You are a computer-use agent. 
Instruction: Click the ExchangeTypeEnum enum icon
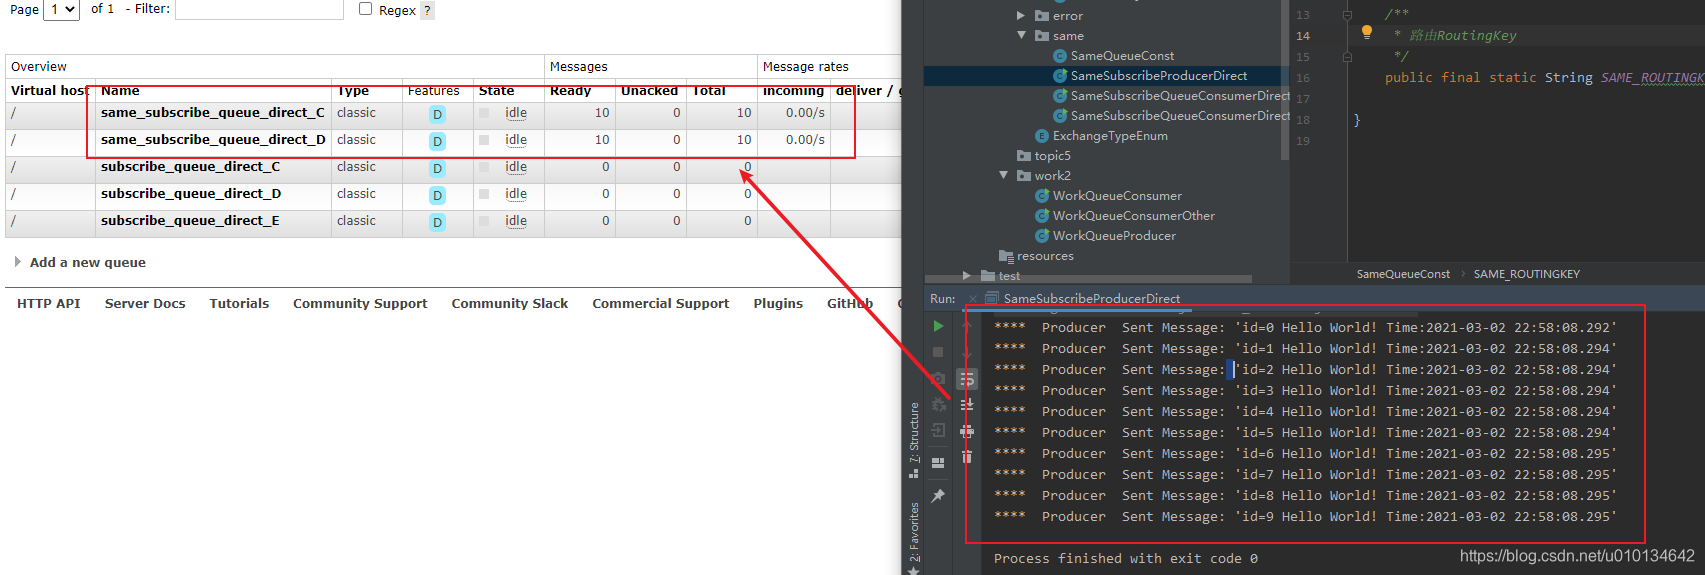coord(1042,136)
